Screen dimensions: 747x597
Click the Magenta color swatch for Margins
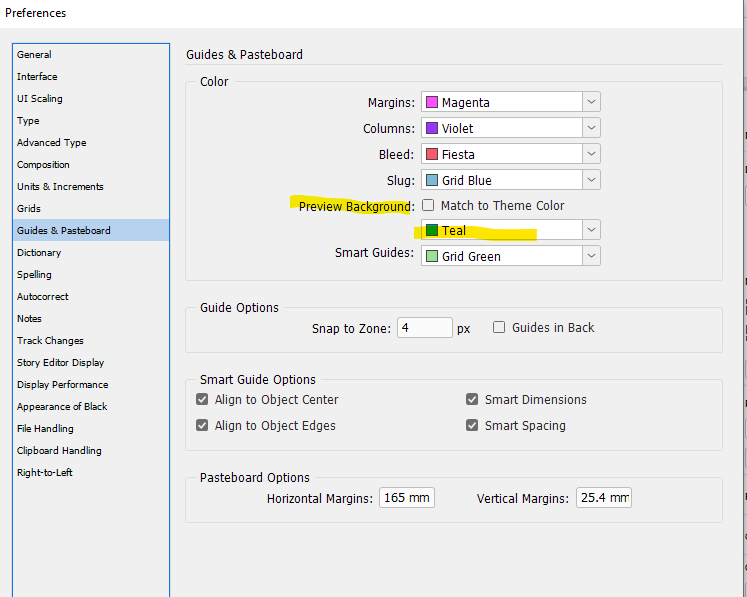(432, 102)
